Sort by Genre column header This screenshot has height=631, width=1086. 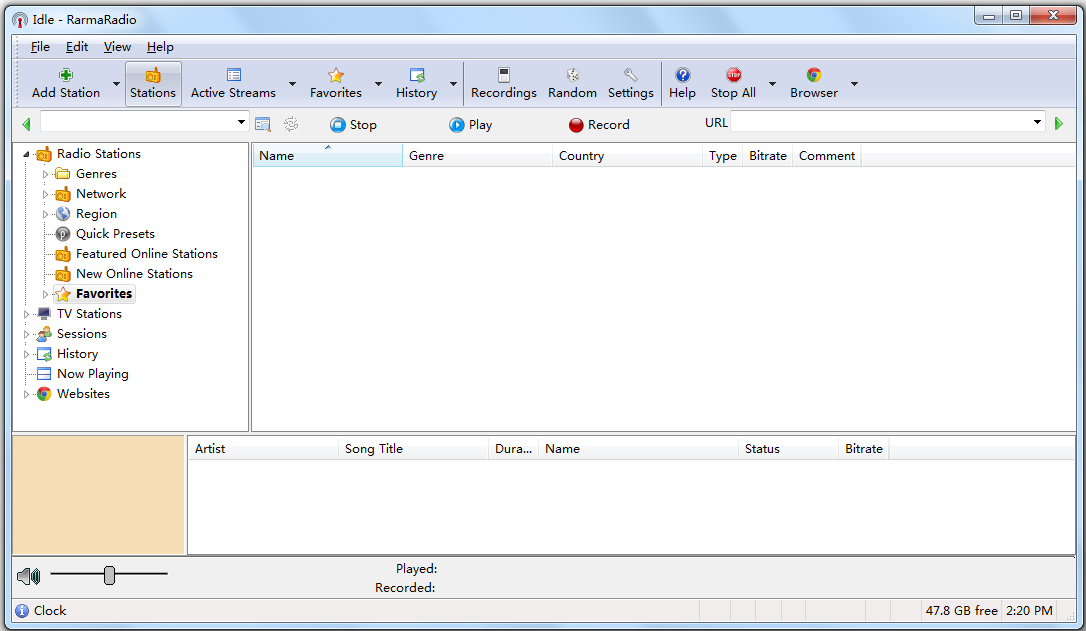click(477, 156)
